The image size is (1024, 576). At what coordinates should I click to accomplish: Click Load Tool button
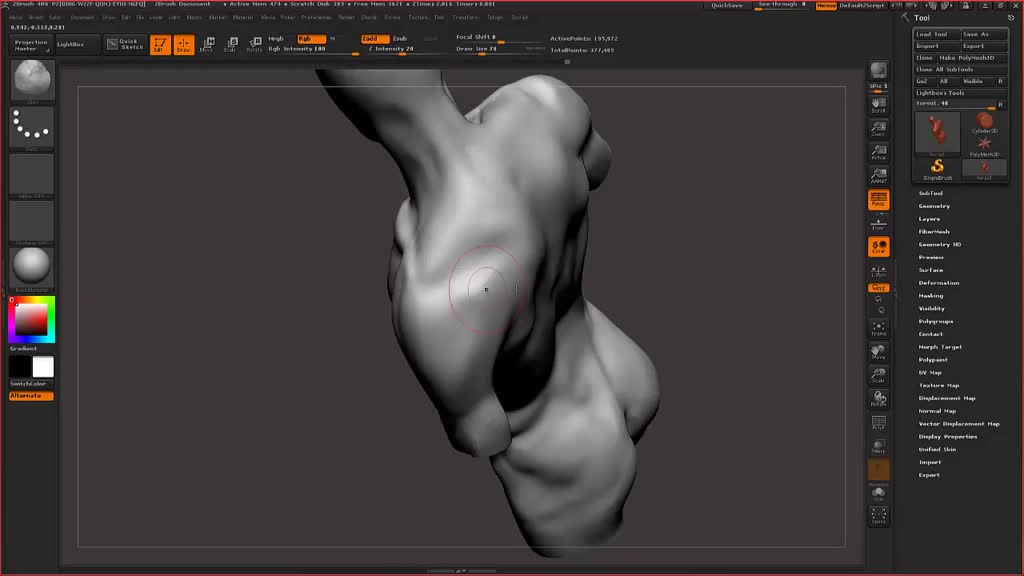point(936,34)
